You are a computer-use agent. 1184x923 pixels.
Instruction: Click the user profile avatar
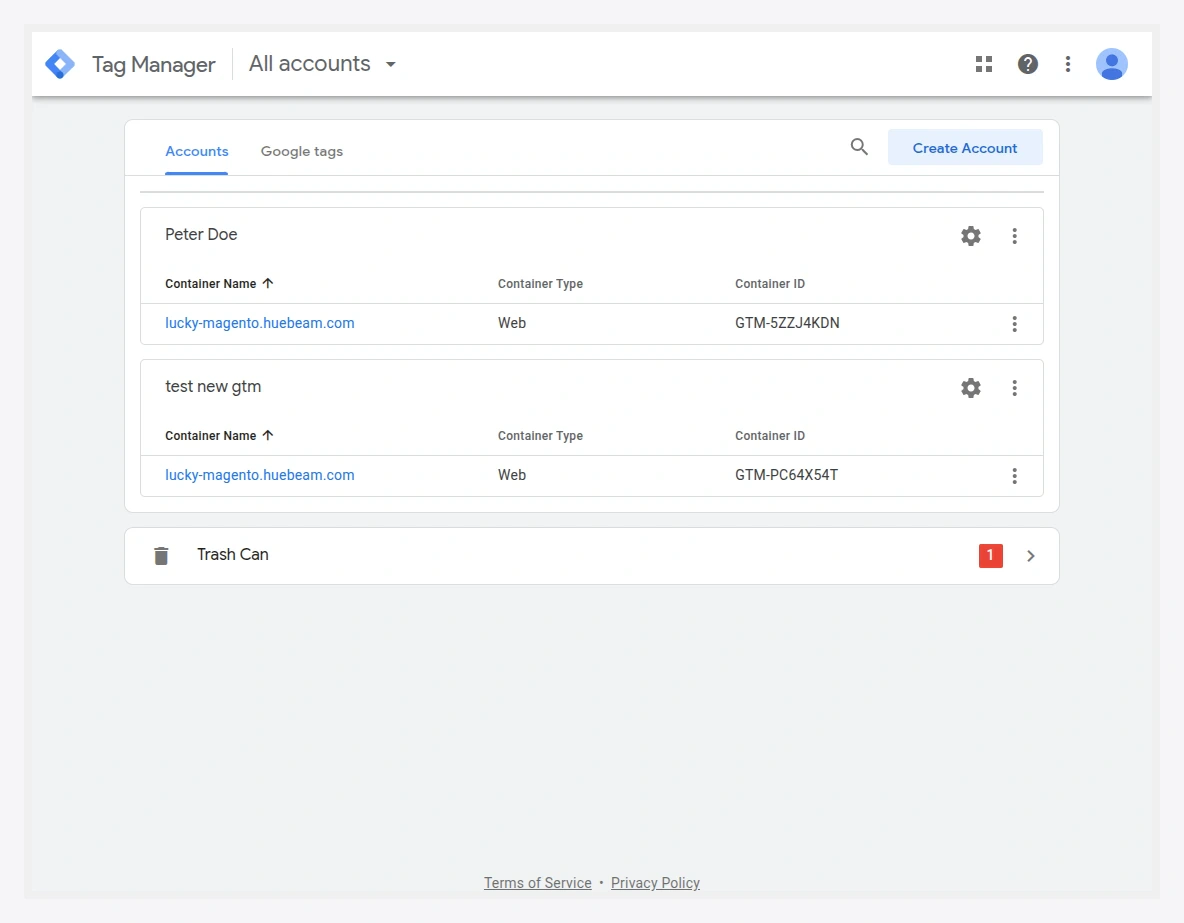pos(1112,64)
